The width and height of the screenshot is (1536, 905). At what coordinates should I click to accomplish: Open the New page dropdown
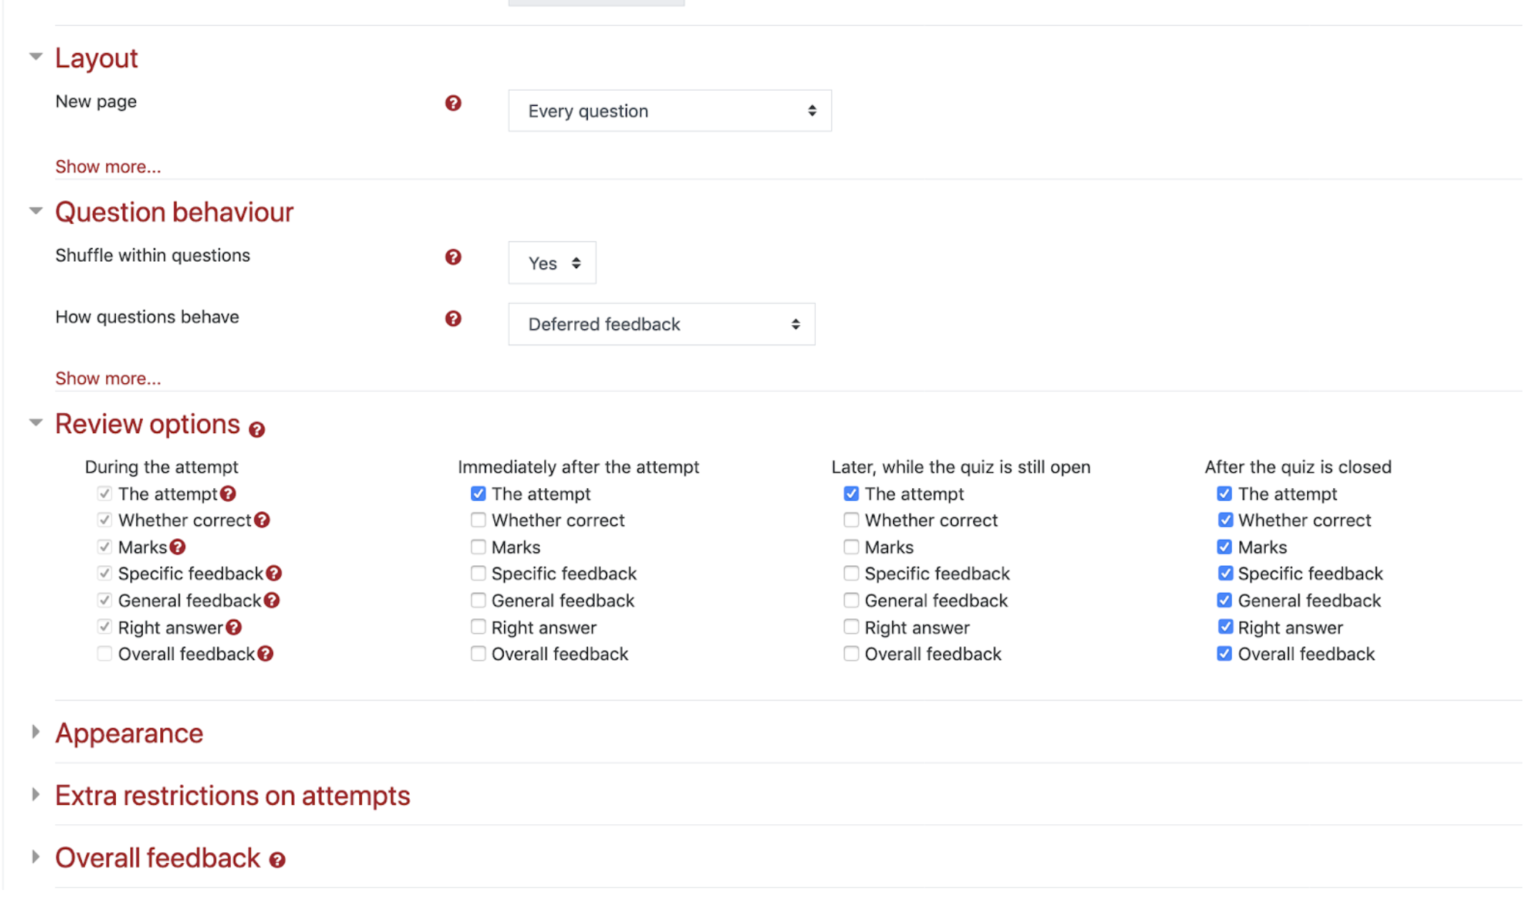click(x=669, y=110)
